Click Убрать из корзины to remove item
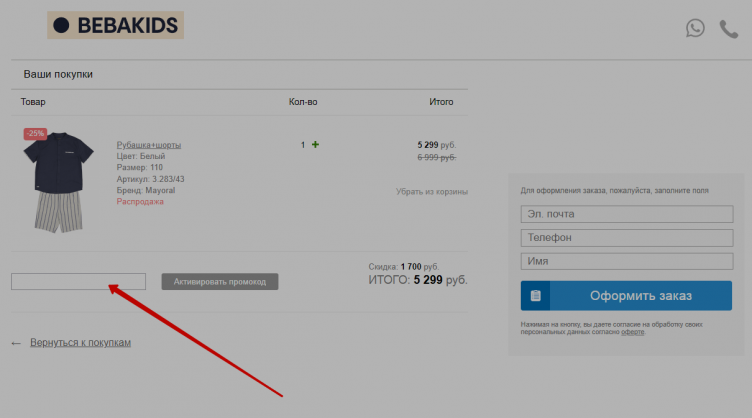This screenshot has height=418, width=752. [431, 191]
